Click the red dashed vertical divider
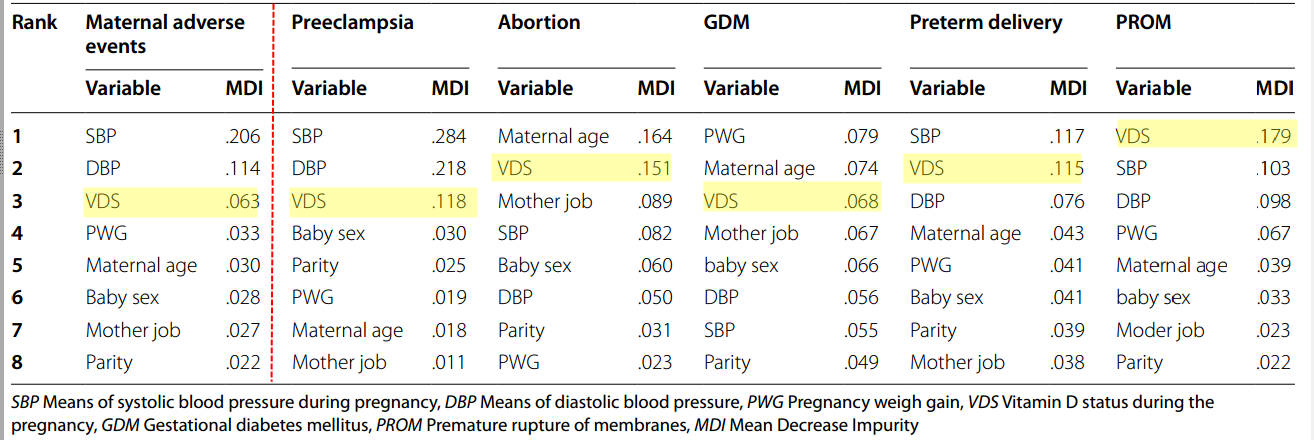1314x440 pixels. [x=274, y=200]
